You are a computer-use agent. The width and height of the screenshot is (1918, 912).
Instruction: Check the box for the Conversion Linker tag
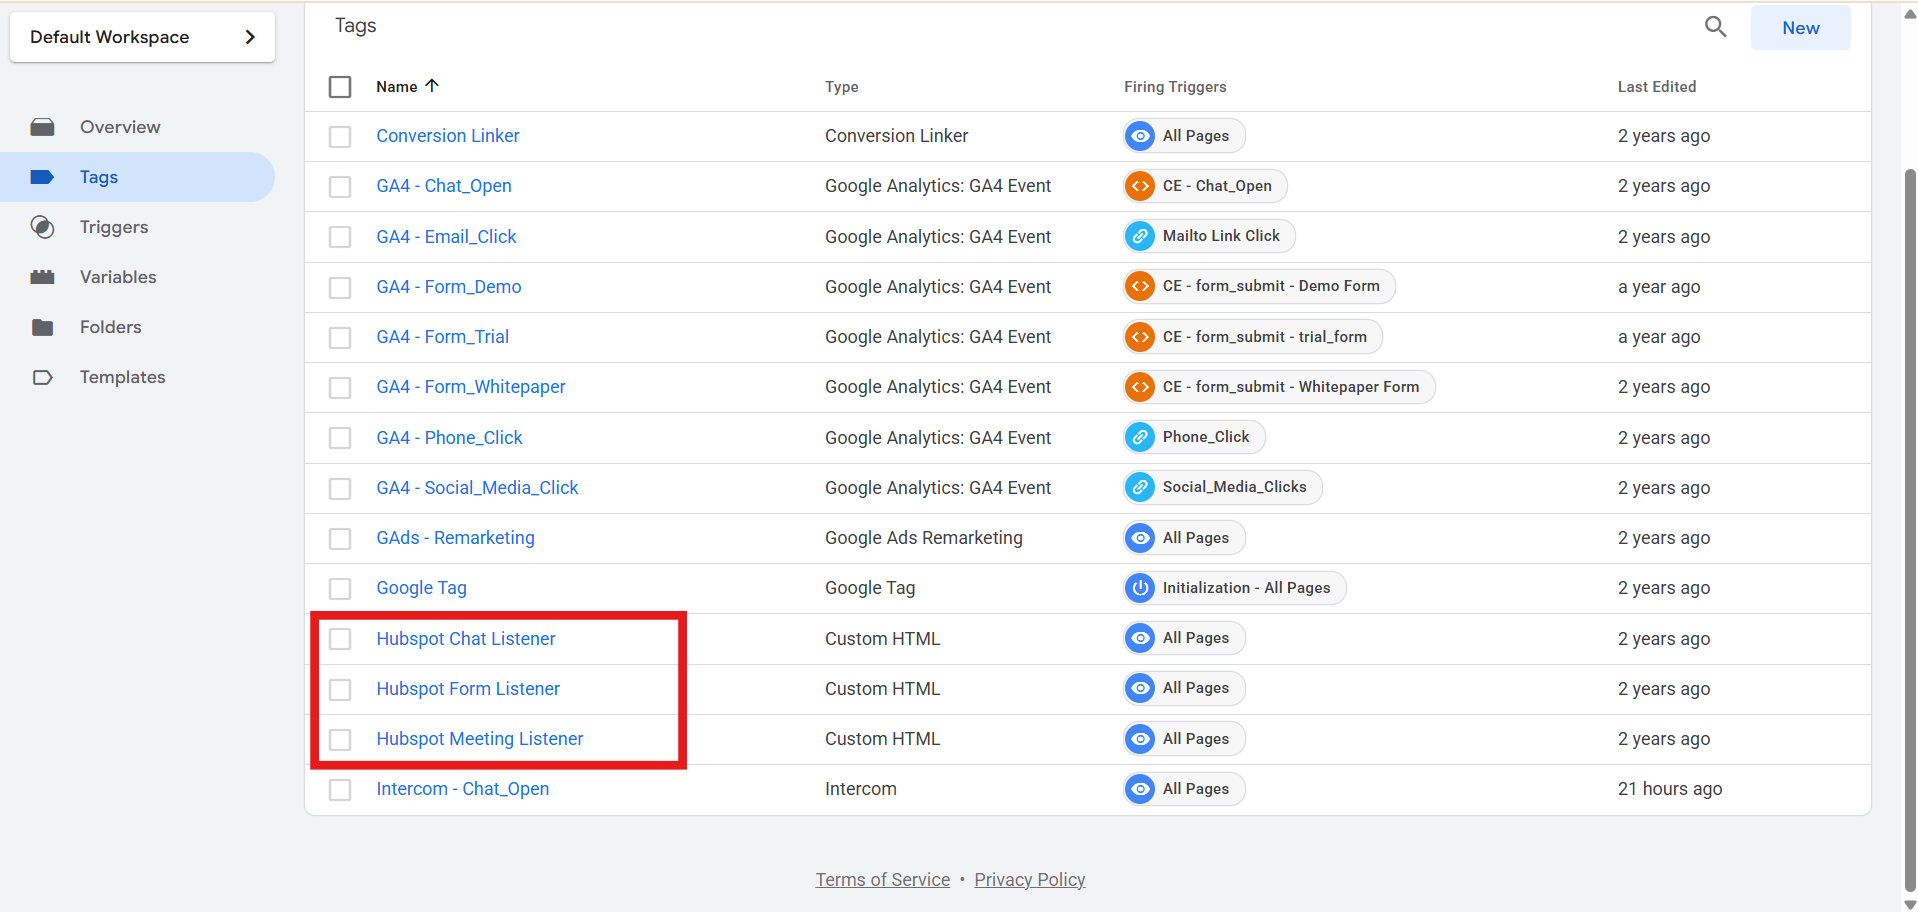[x=340, y=136]
